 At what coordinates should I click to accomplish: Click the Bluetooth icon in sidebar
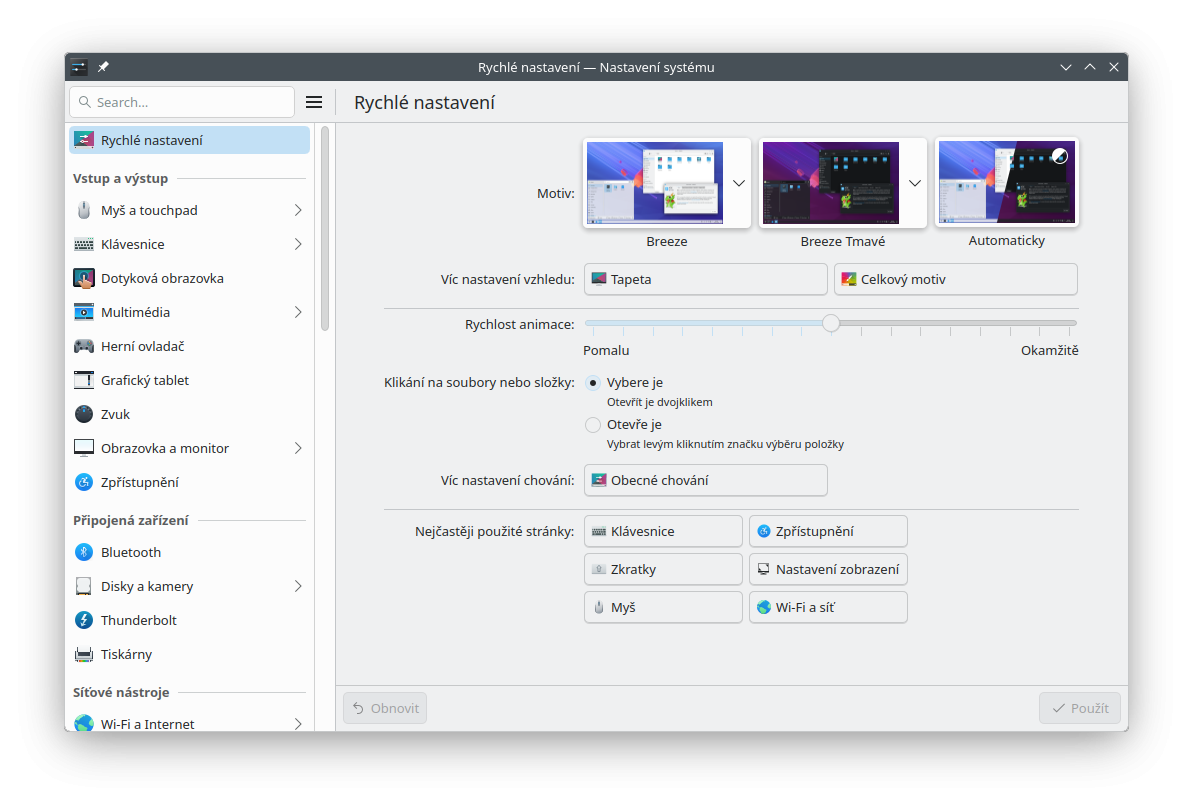(84, 552)
